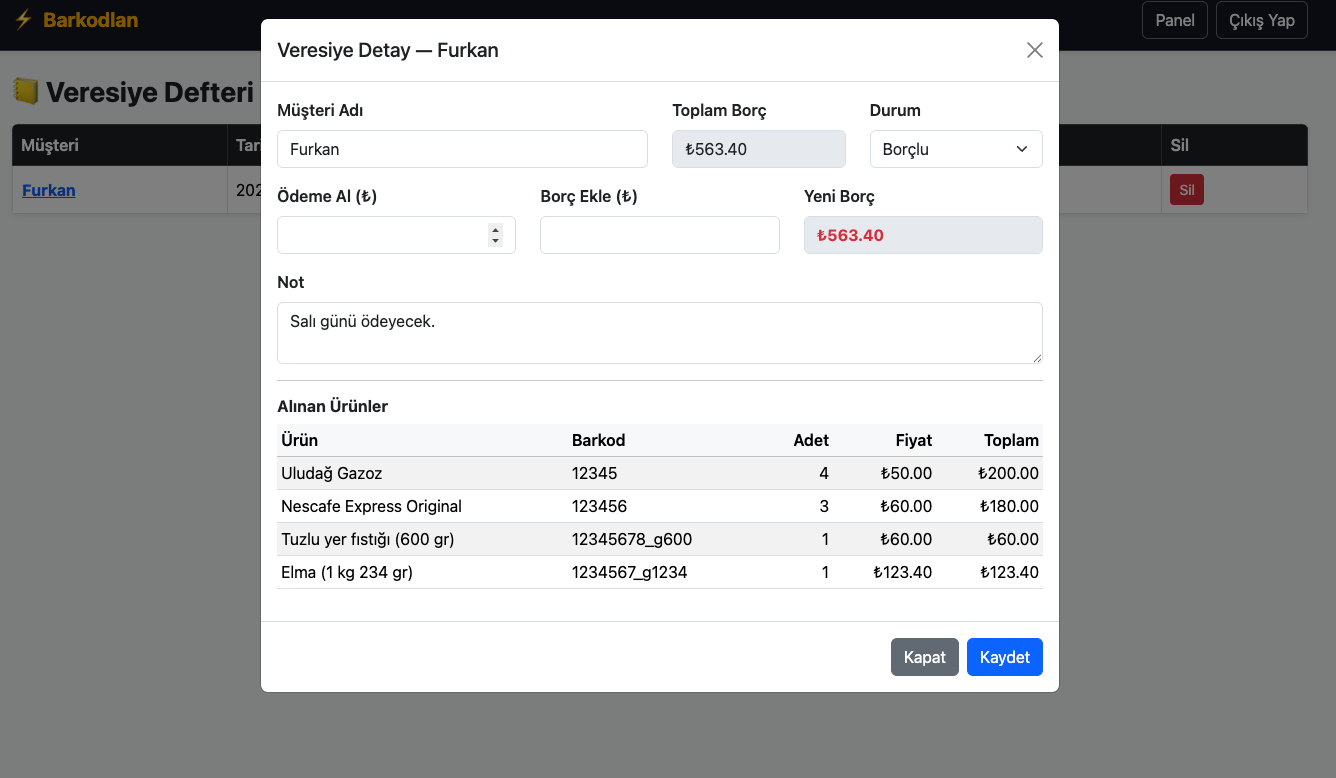The image size is (1336, 778).
Task: Click the Toplam Borç read-only field
Action: (x=758, y=149)
